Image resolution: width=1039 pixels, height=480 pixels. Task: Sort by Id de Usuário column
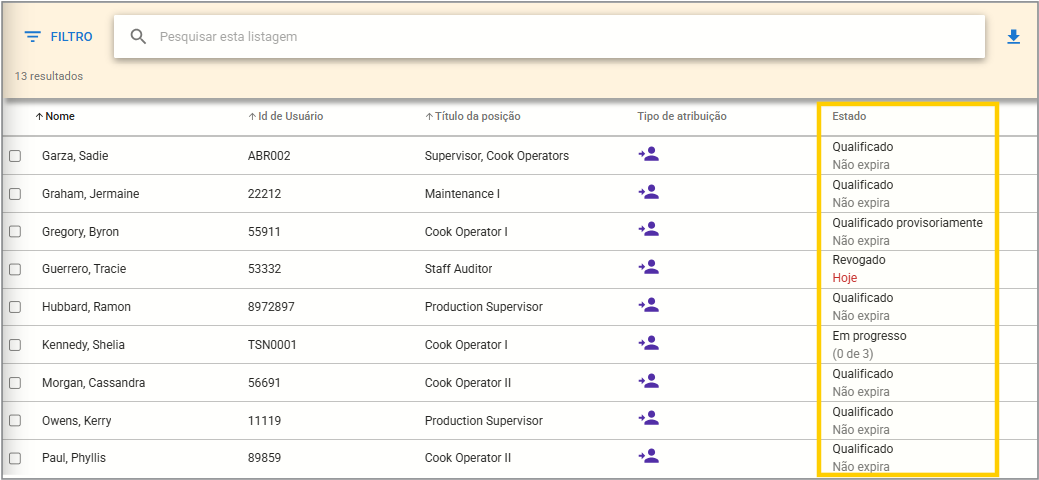(x=290, y=117)
